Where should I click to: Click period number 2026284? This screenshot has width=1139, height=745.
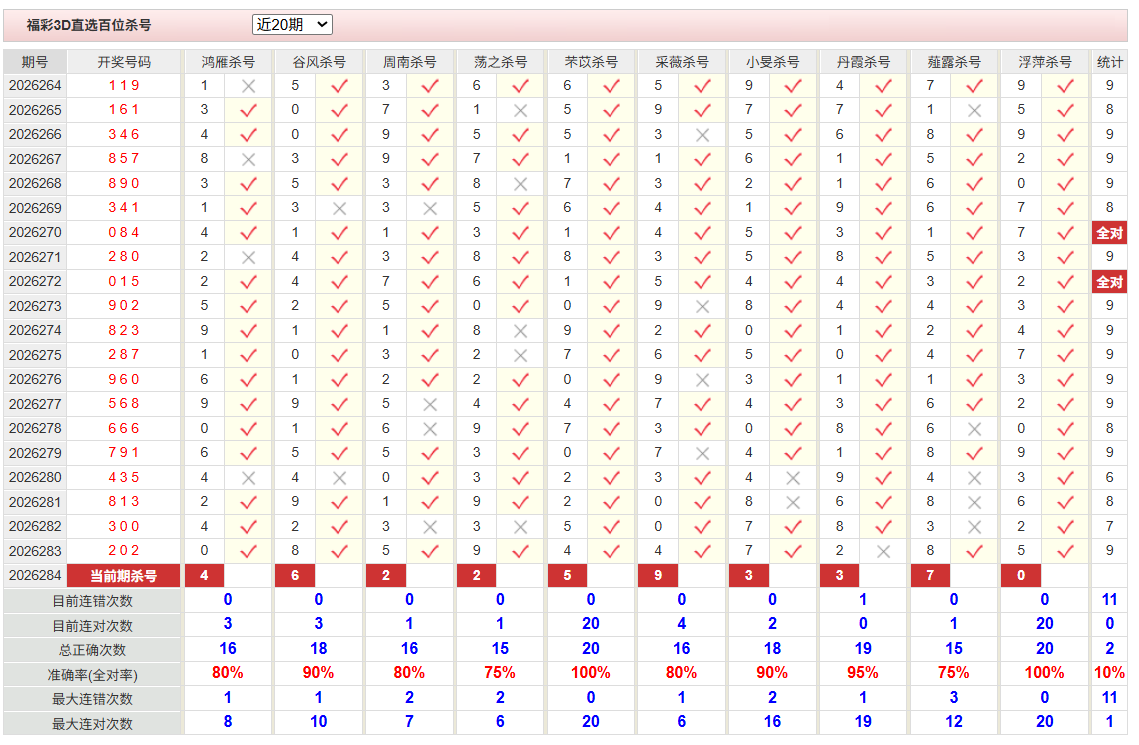[x=35, y=576]
